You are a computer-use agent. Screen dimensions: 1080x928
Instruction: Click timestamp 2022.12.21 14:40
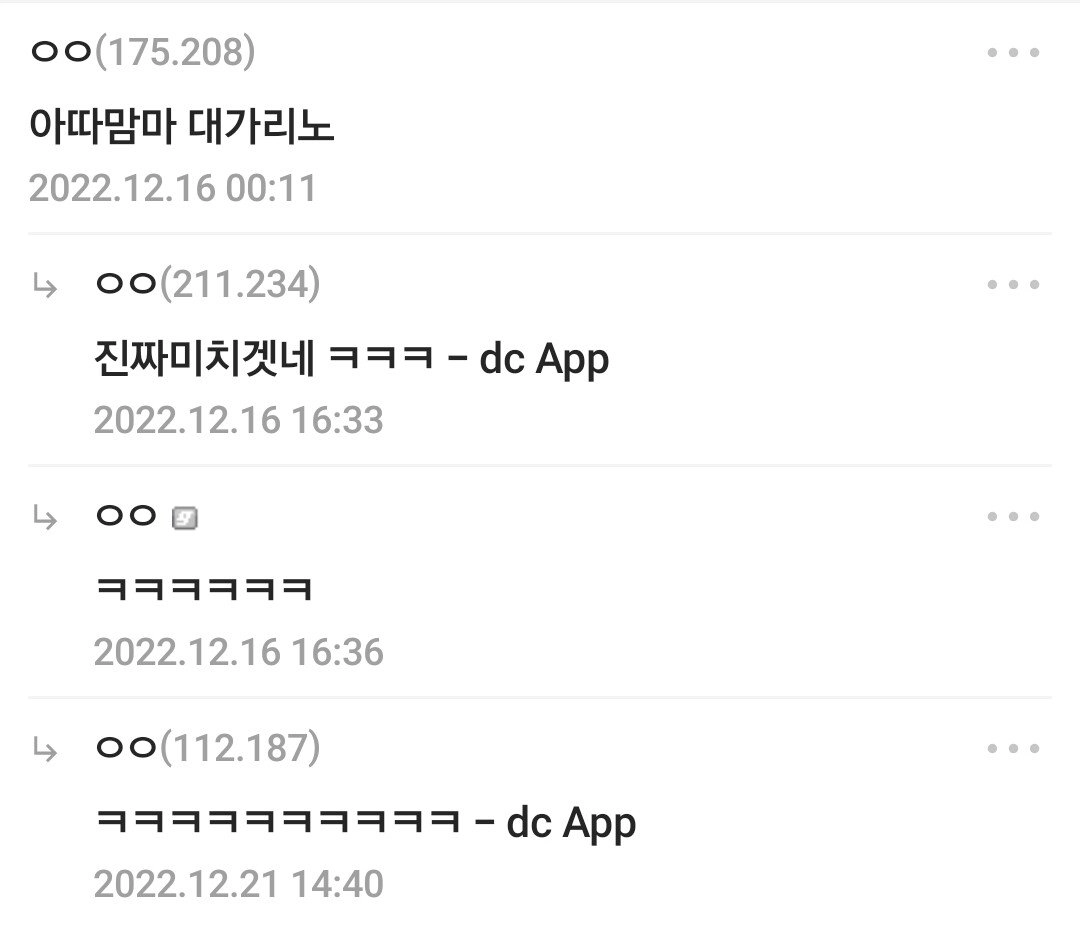point(238,885)
